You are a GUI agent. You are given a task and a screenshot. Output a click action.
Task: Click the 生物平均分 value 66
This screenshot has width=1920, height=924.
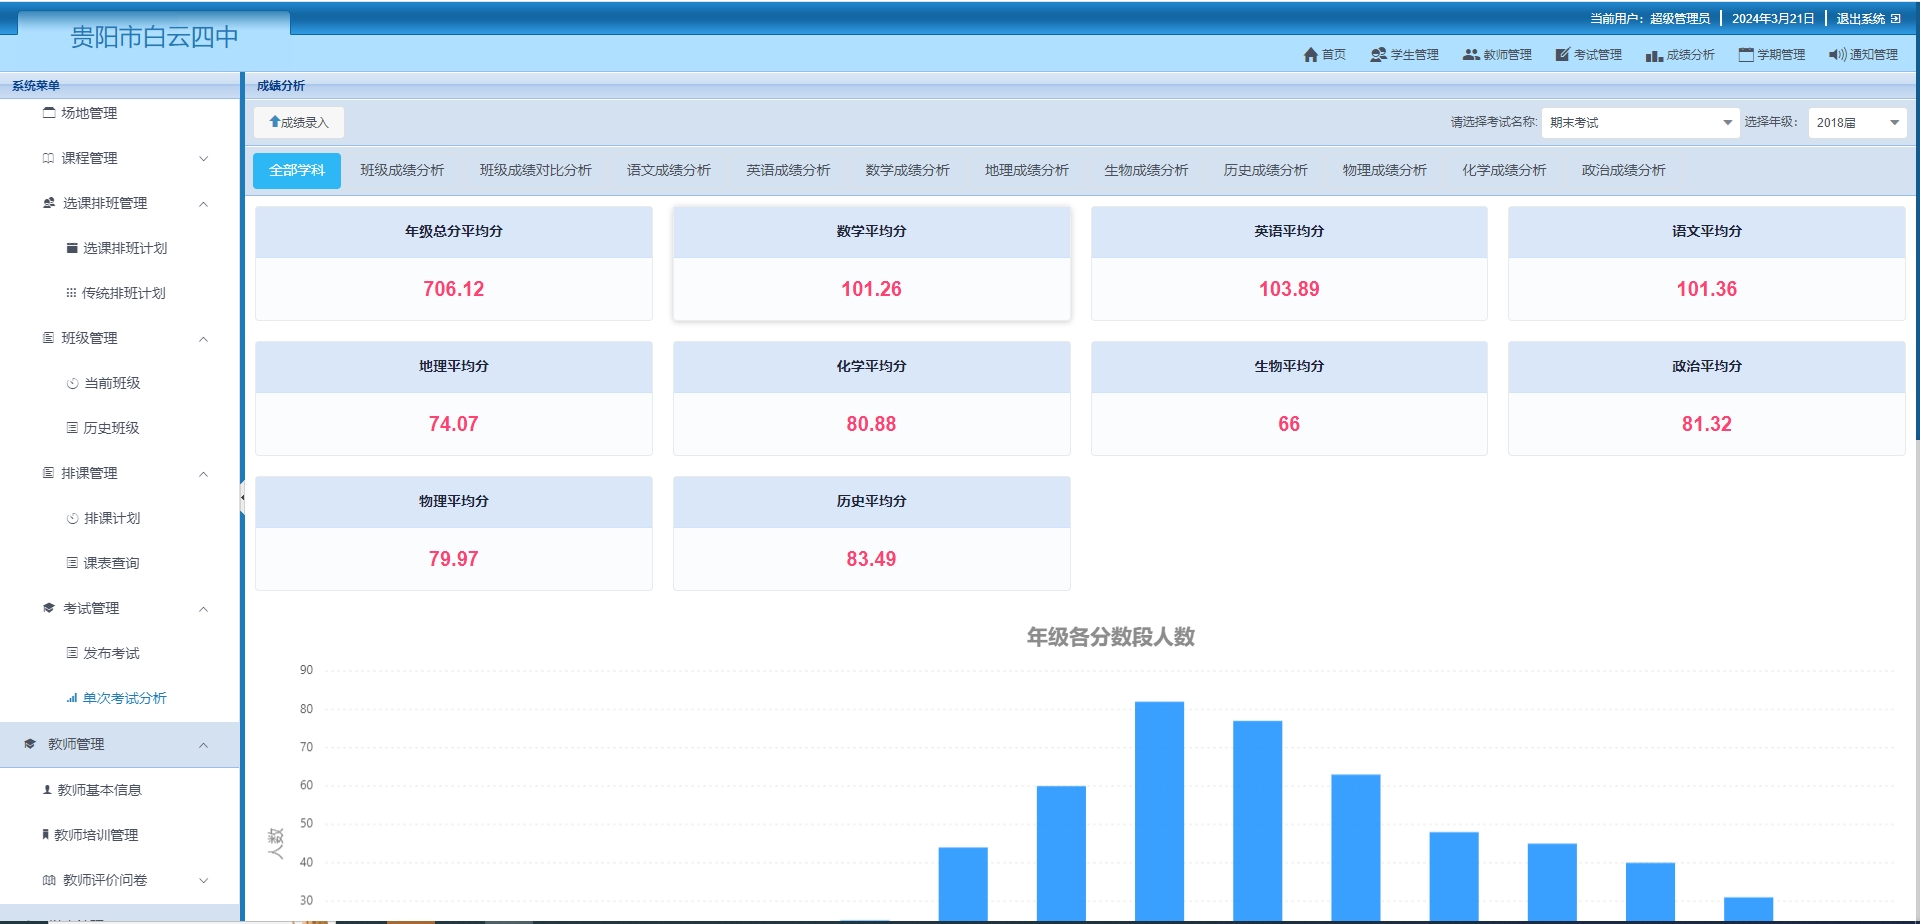click(1289, 424)
